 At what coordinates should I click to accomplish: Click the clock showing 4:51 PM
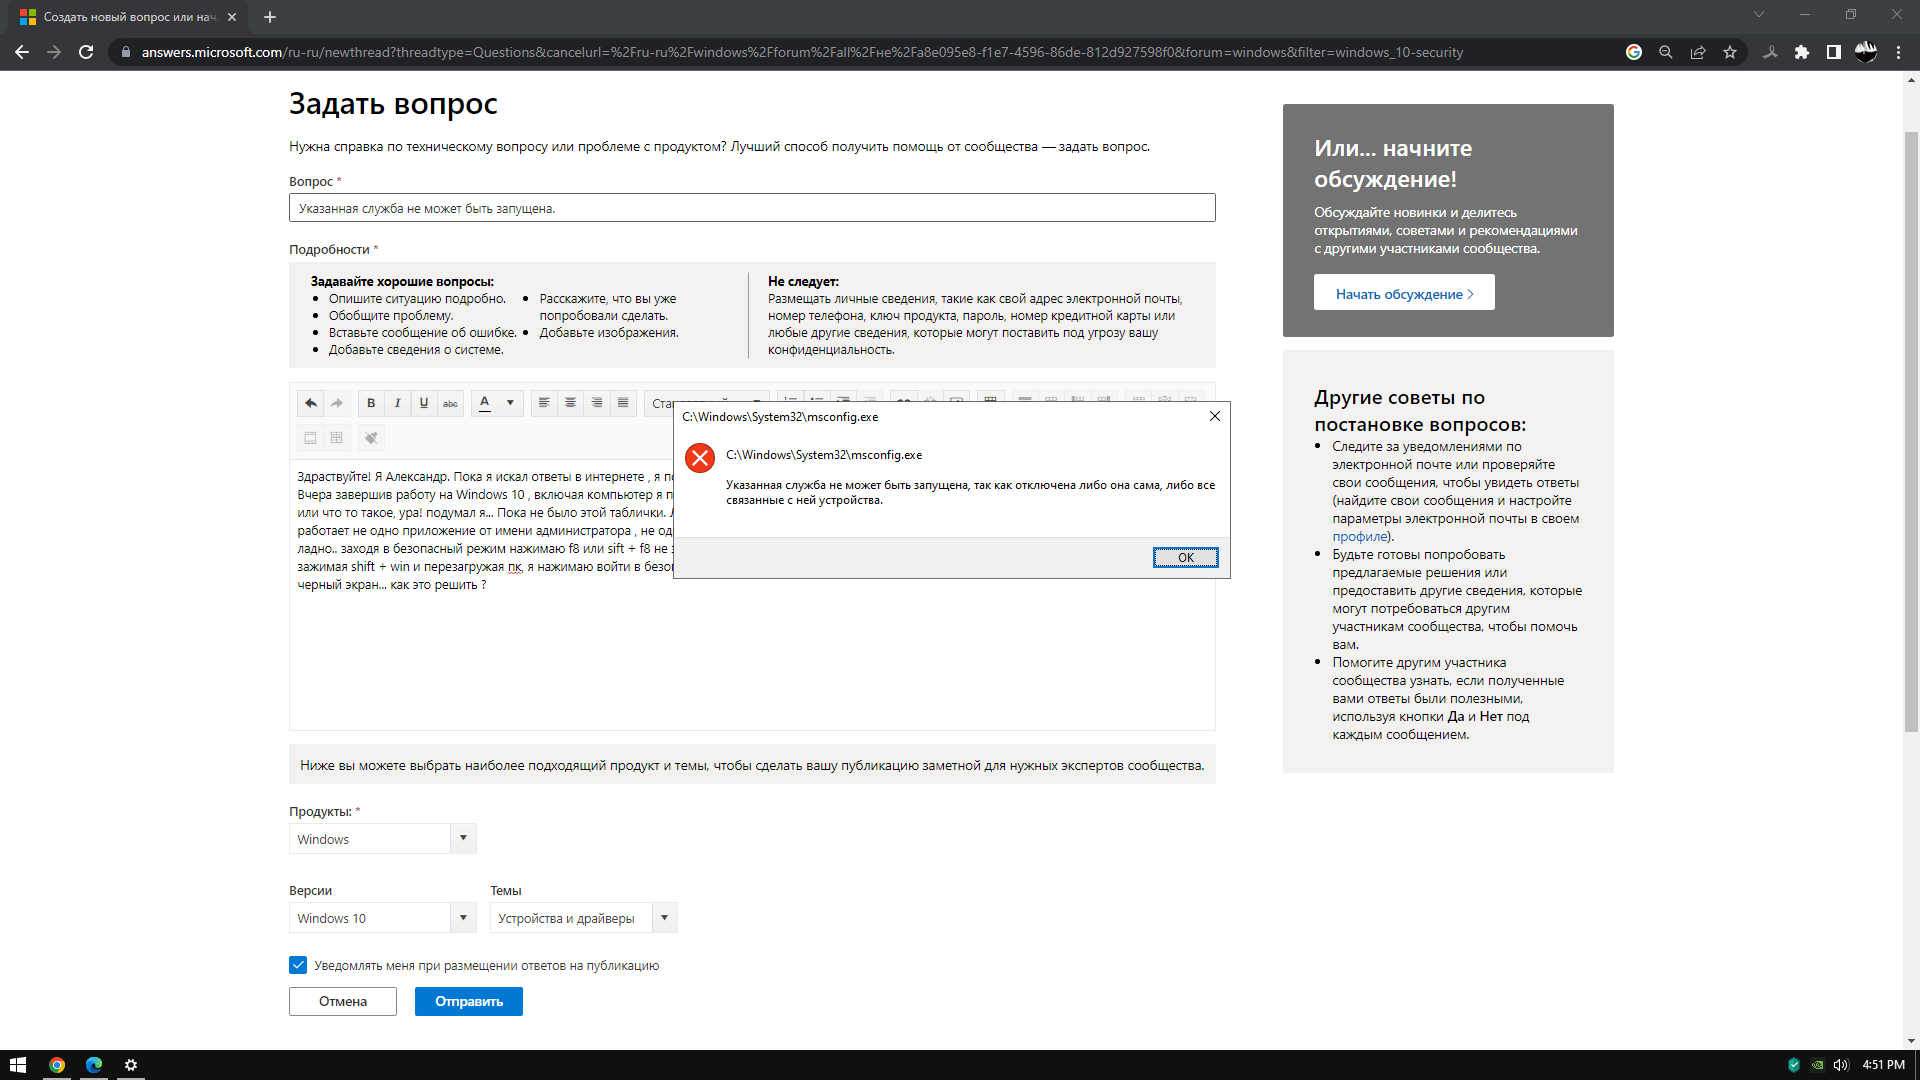(1883, 1065)
